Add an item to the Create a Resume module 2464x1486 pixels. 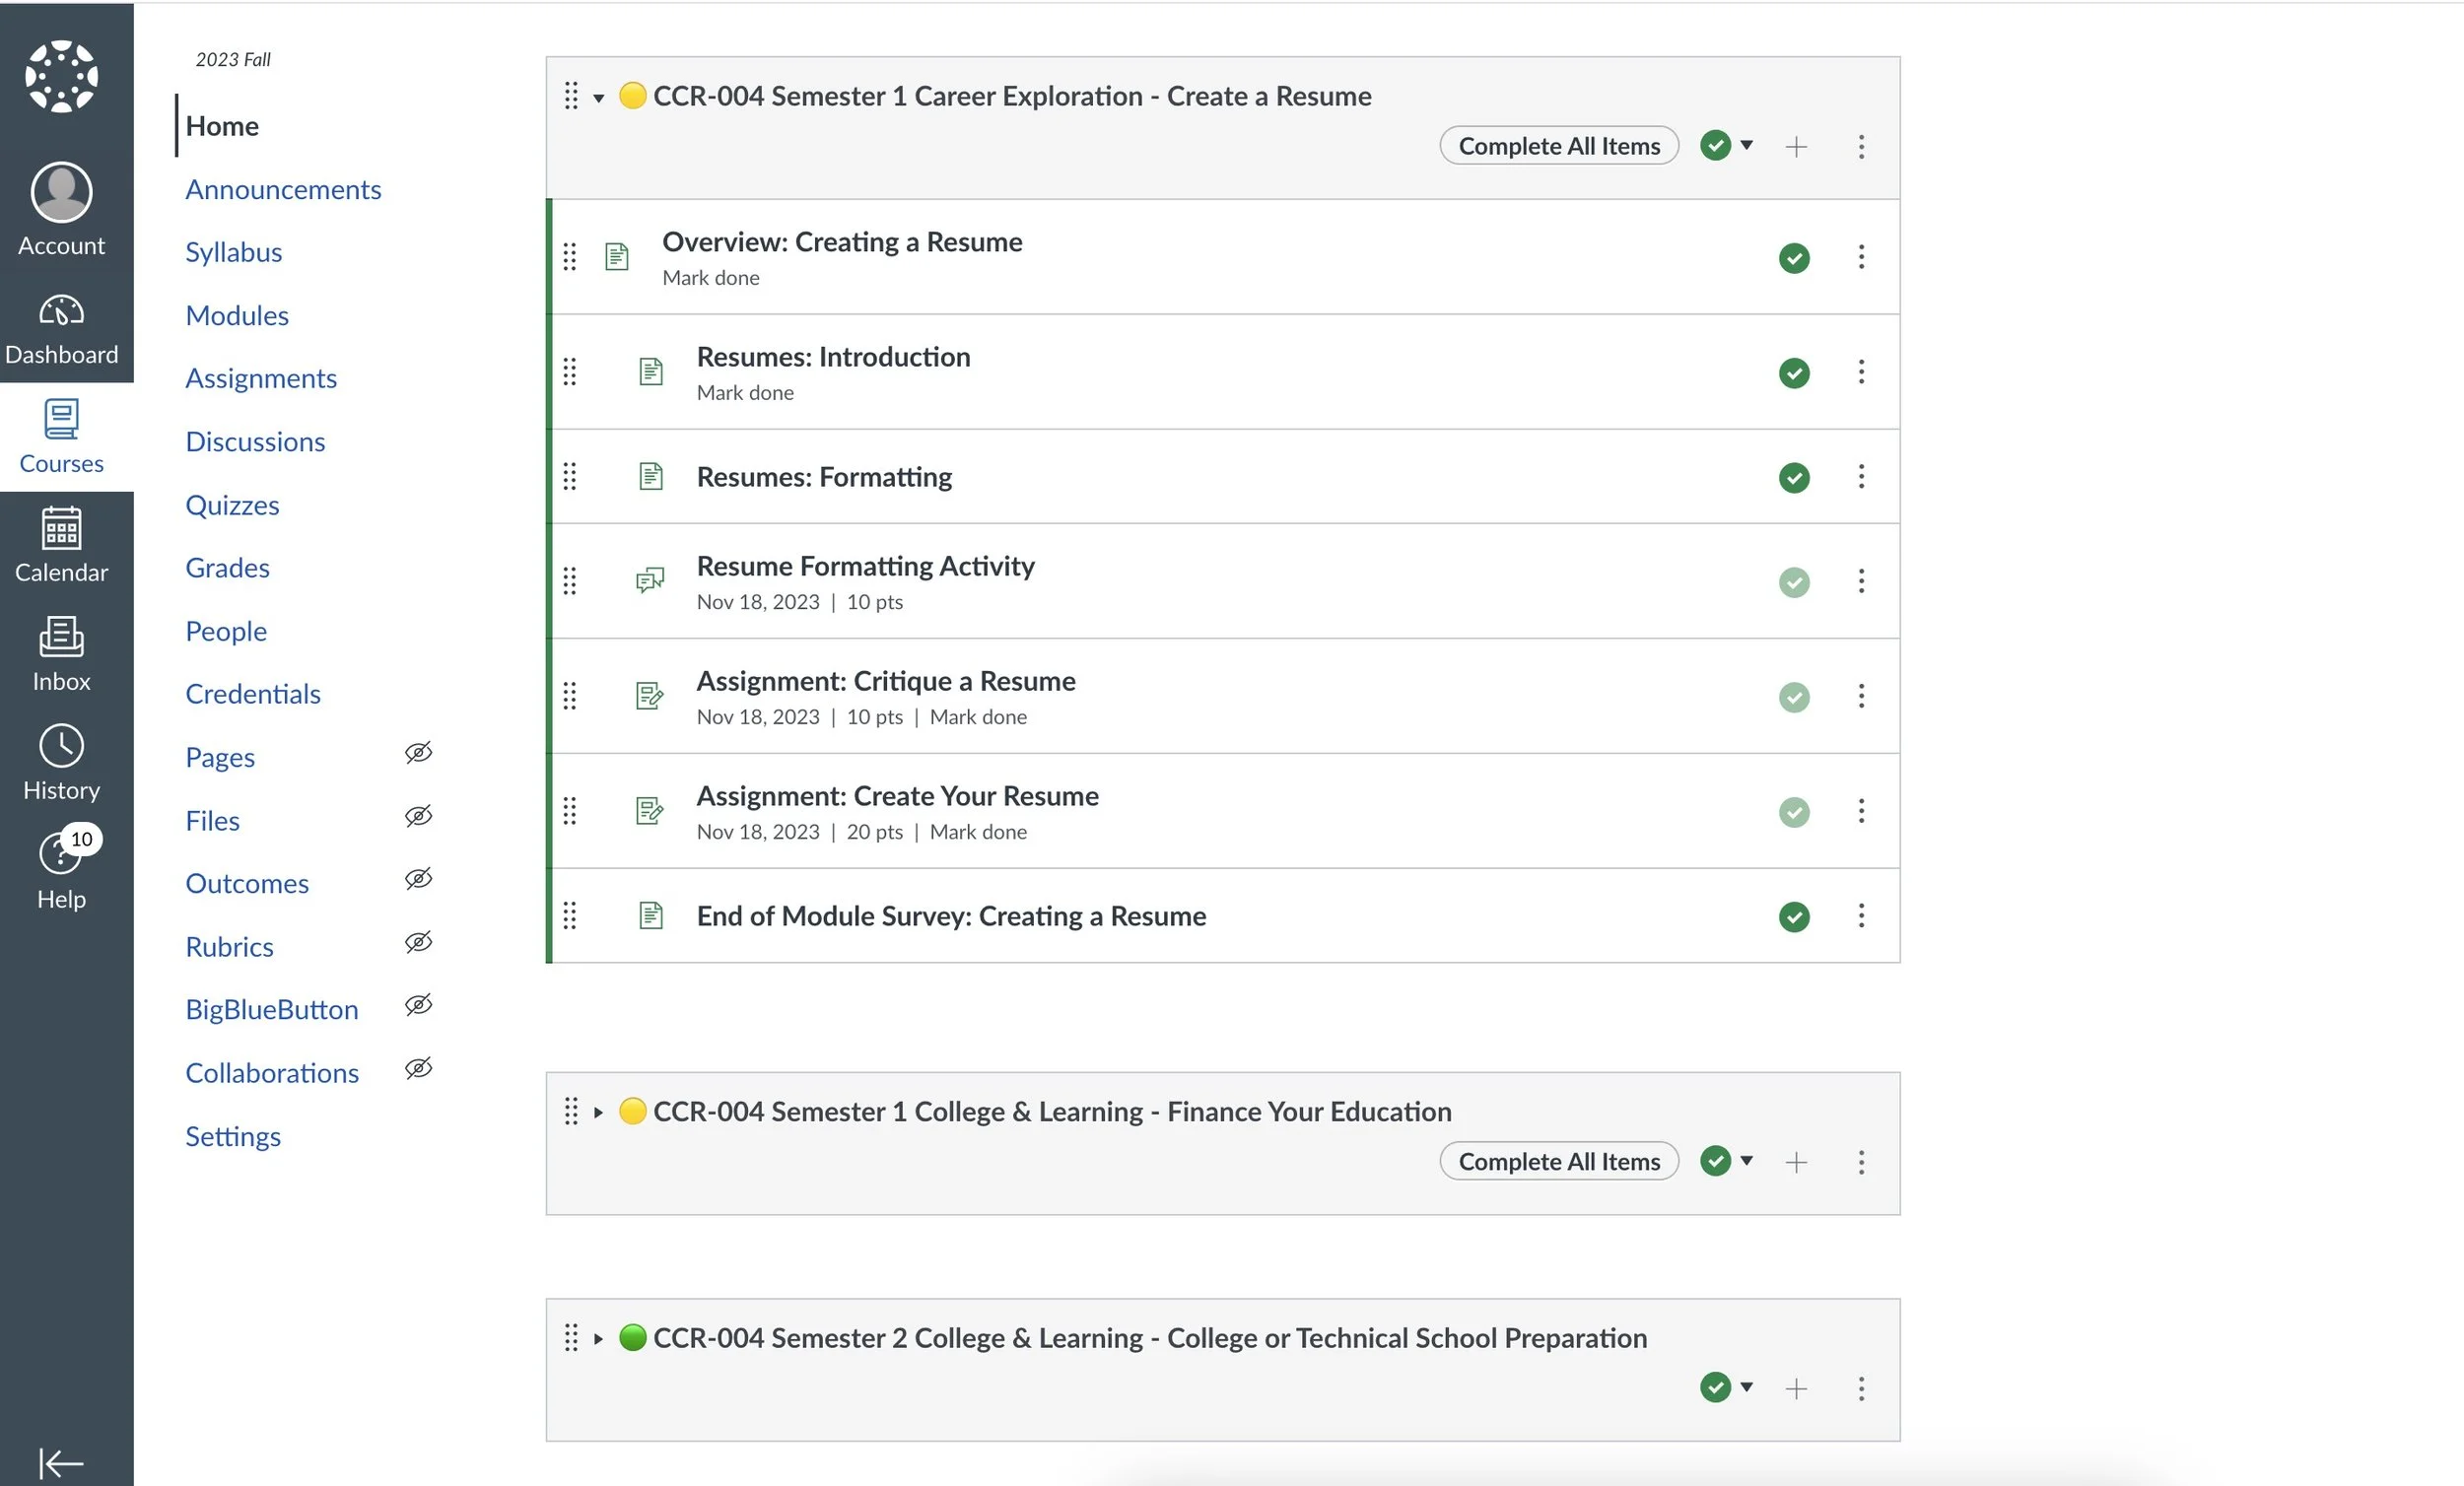coord(1795,147)
